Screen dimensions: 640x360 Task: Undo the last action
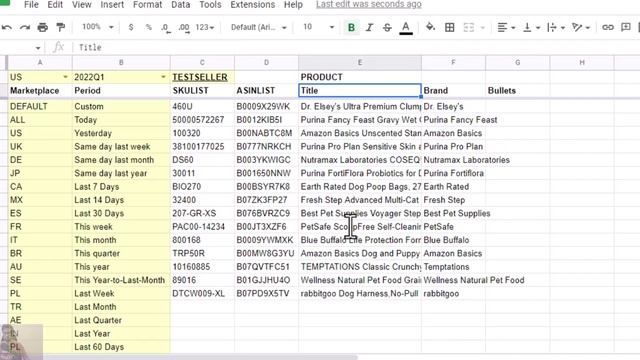(x=7, y=27)
